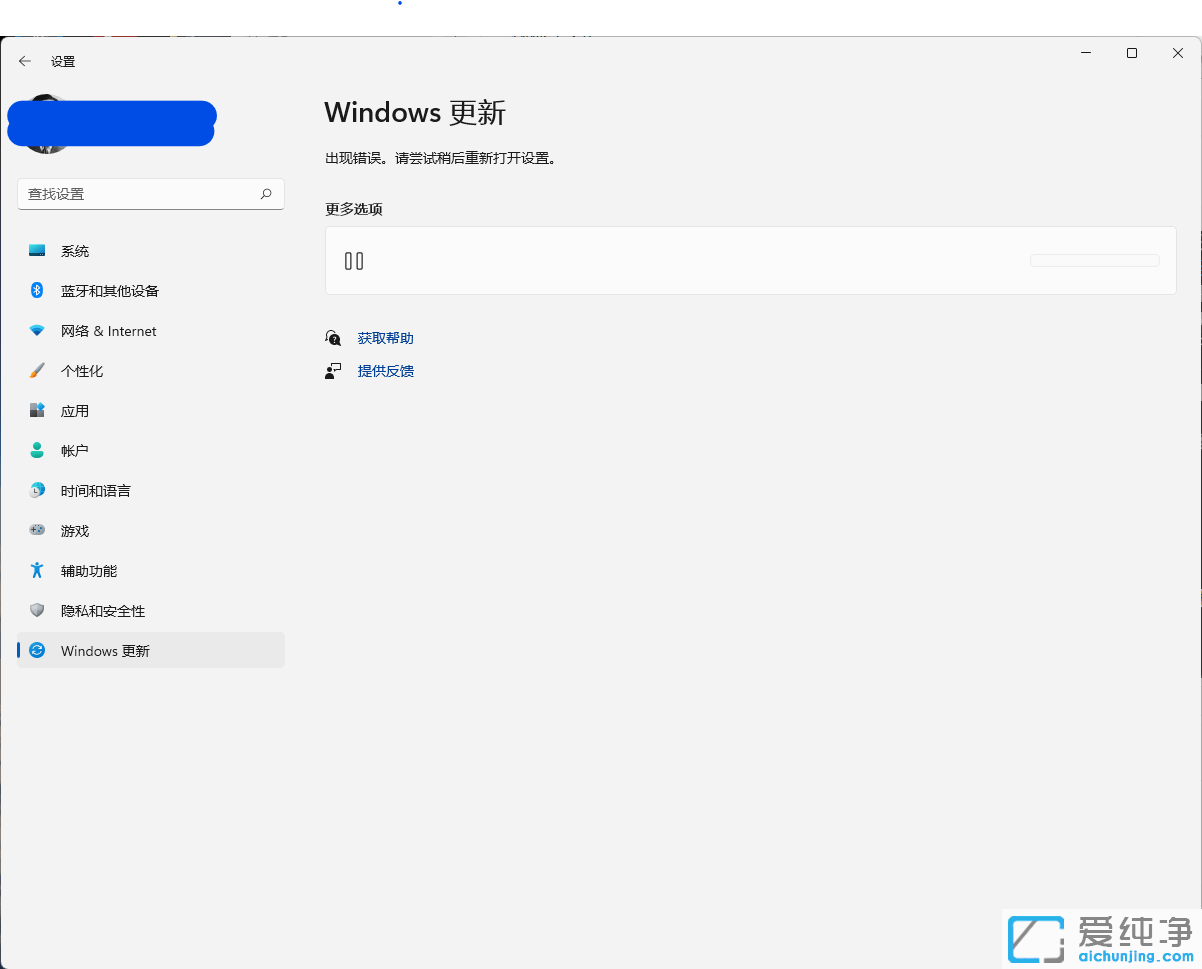Open 网络 & Internet settings icon

[x=36, y=331]
